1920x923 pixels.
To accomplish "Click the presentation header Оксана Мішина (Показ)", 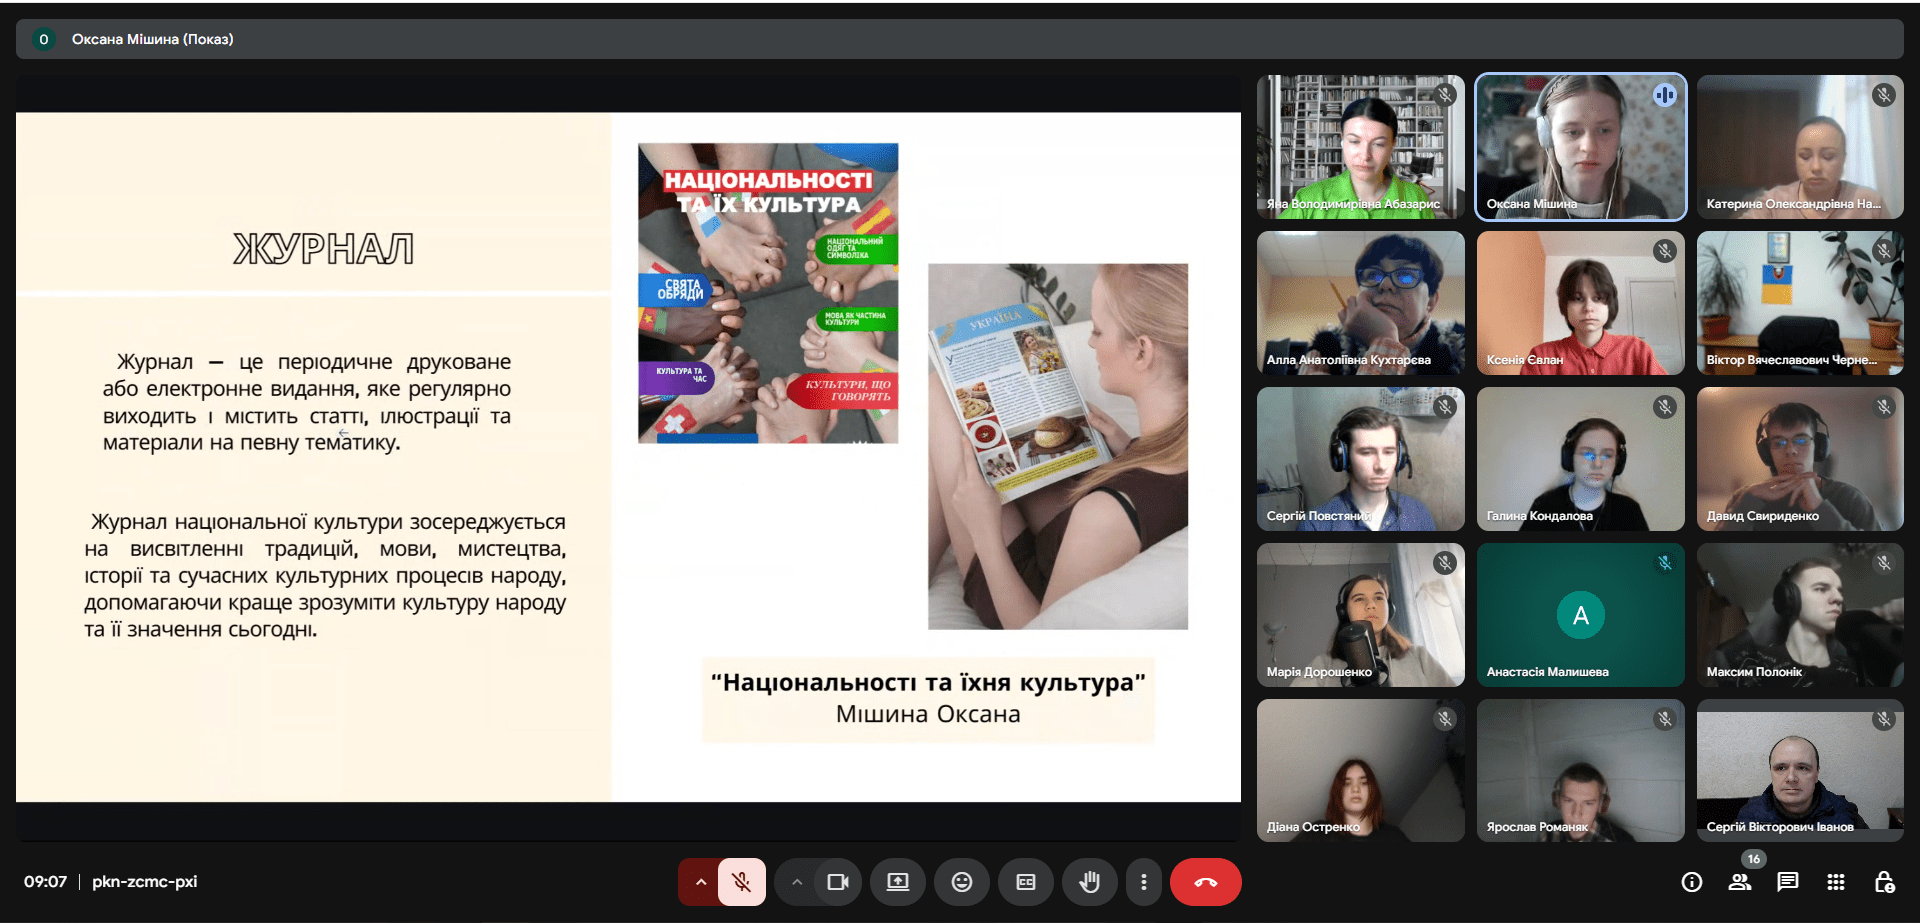I will pos(152,39).
